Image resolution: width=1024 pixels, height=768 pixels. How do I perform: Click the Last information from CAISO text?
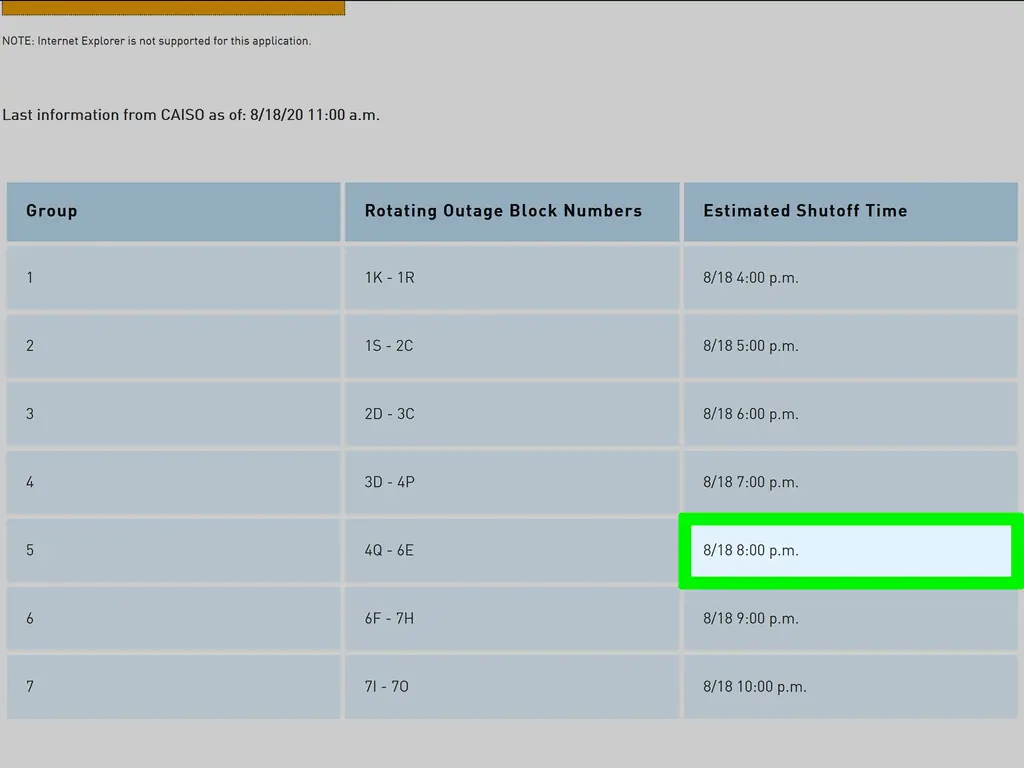point(191,115)
